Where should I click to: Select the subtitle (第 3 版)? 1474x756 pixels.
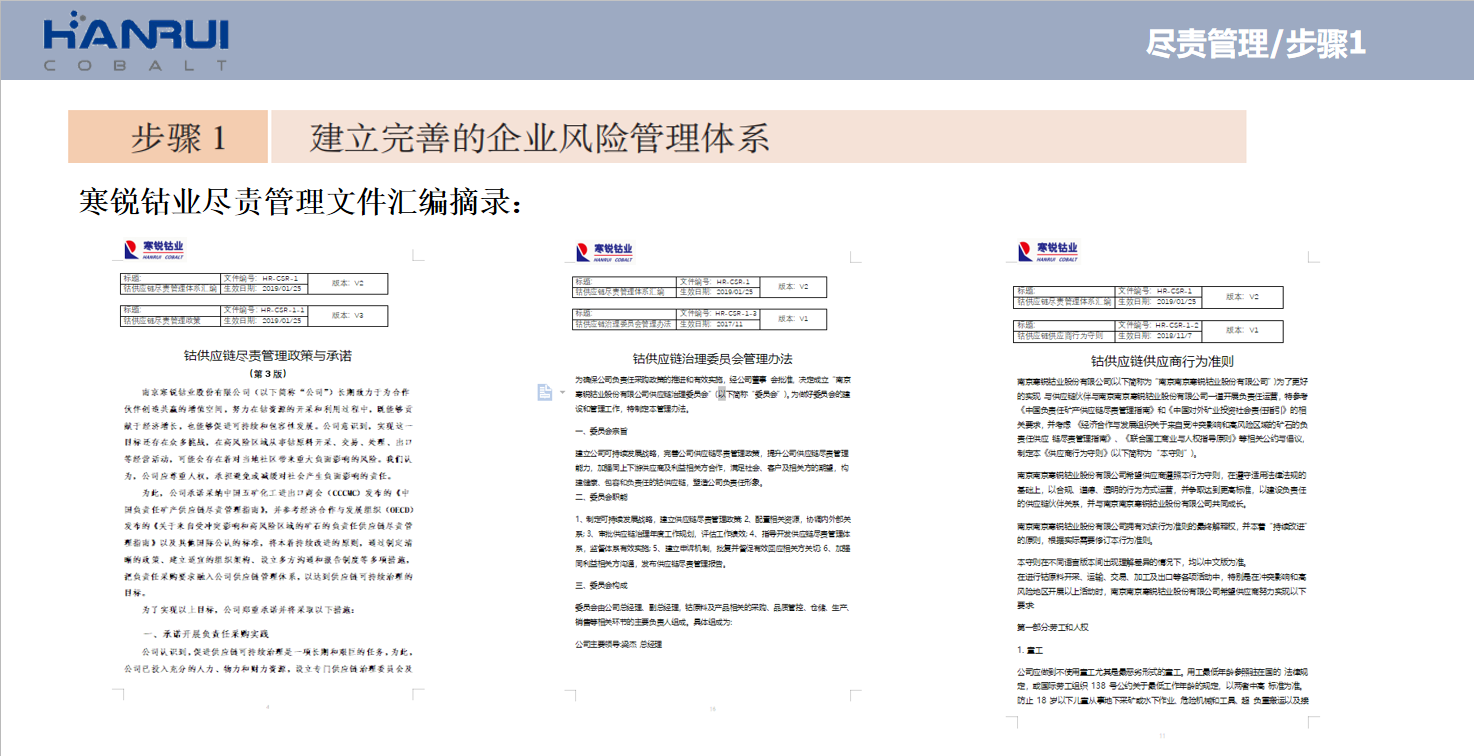coord(266,373)
